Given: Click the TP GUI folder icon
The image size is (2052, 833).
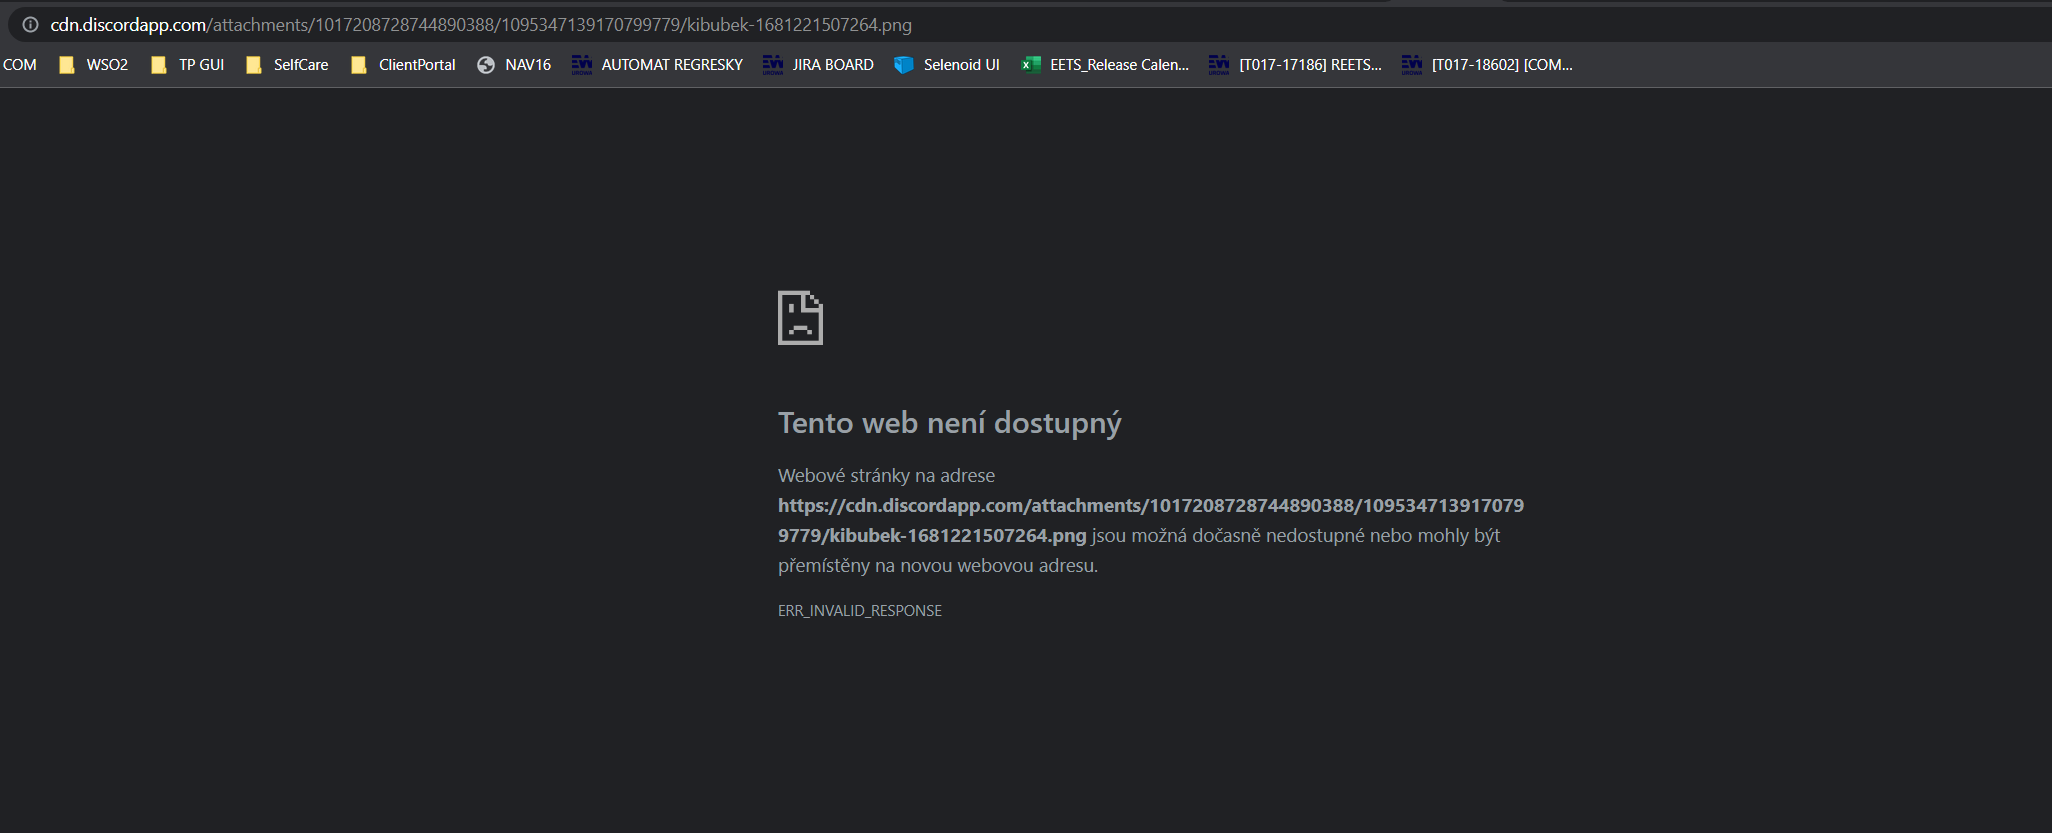Looking at the screenshot, I should (159, 65).
